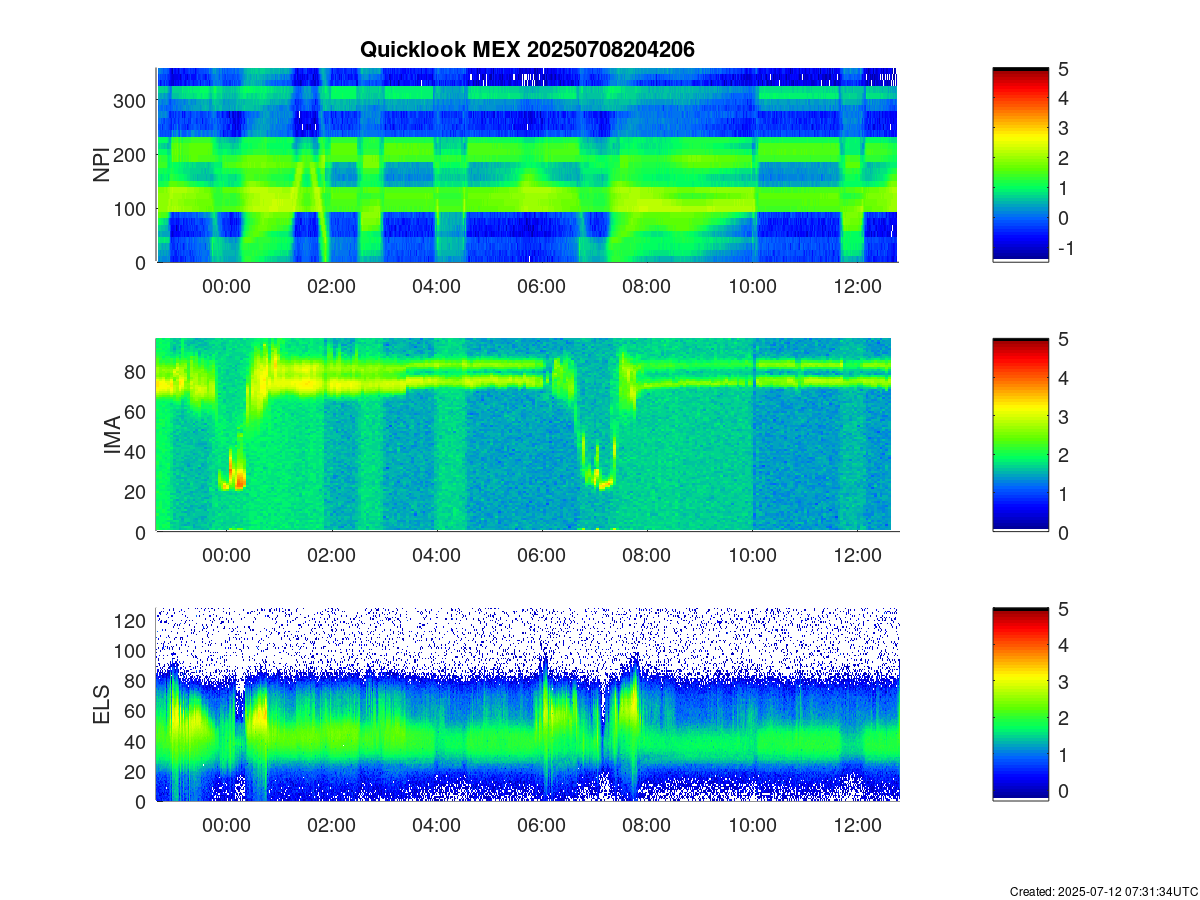Image resolution: width=1200 pixels, height=900 pixels.
Task: Click the '5' label on the IMA colorbar
Action: (x=1065, y=338)
